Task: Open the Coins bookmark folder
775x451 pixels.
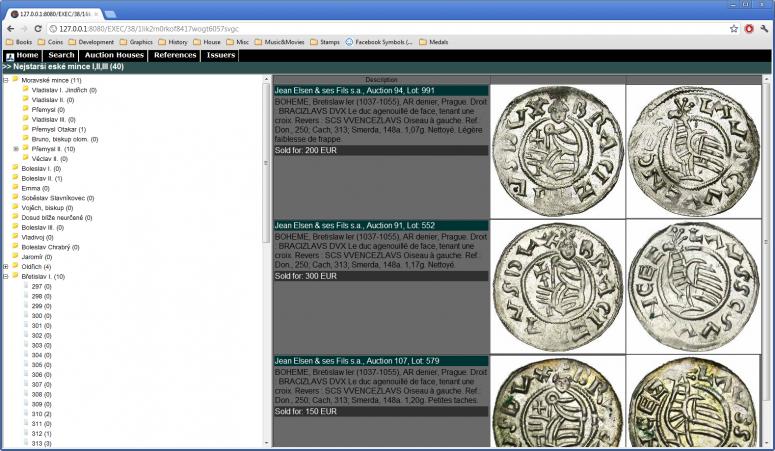Action: (50, 42)
